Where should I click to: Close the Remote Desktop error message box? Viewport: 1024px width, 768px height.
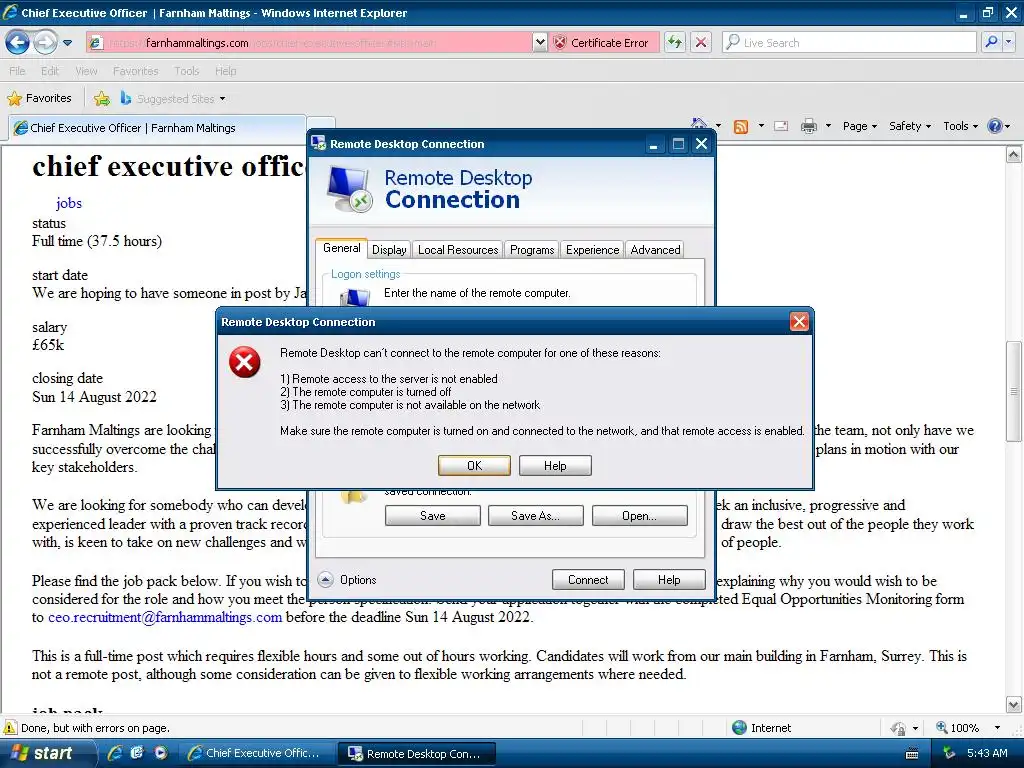[x=799, y=321]
